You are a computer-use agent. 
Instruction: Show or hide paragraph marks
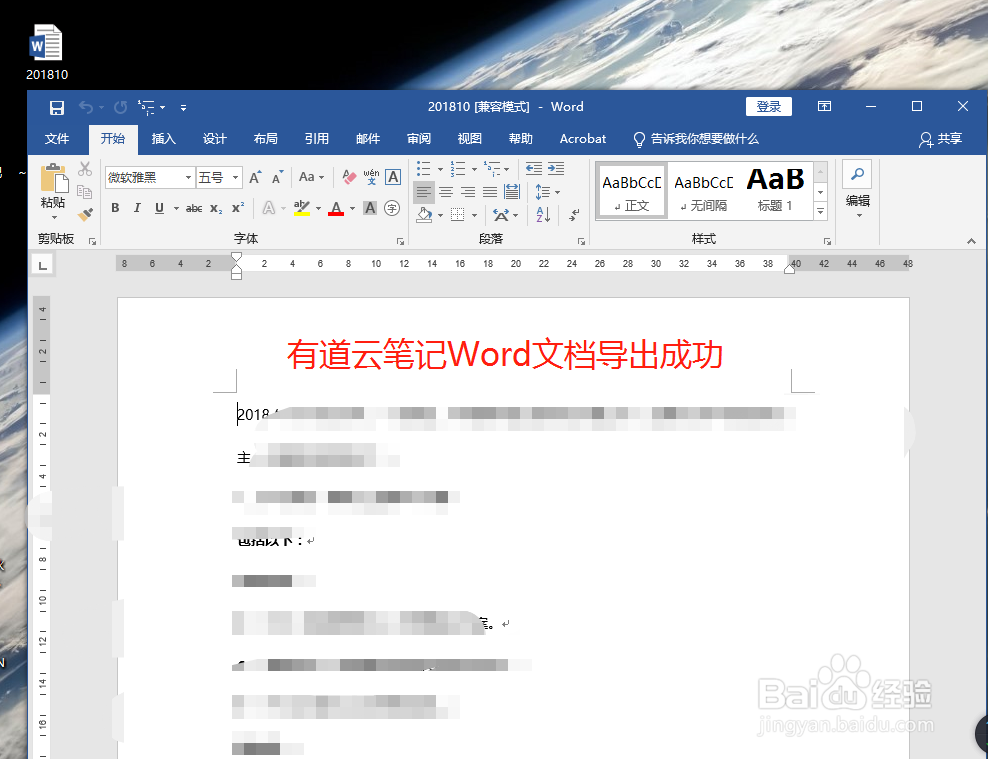(573, 215)
